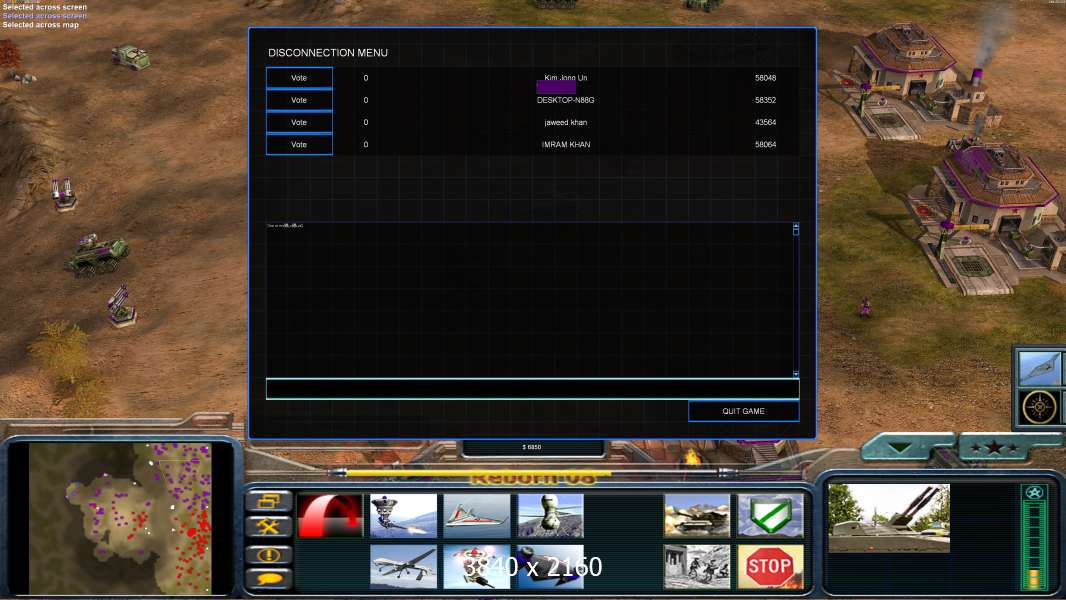Select the purple tank on the ground
The image size is (1066, 600).
[99, 255]
